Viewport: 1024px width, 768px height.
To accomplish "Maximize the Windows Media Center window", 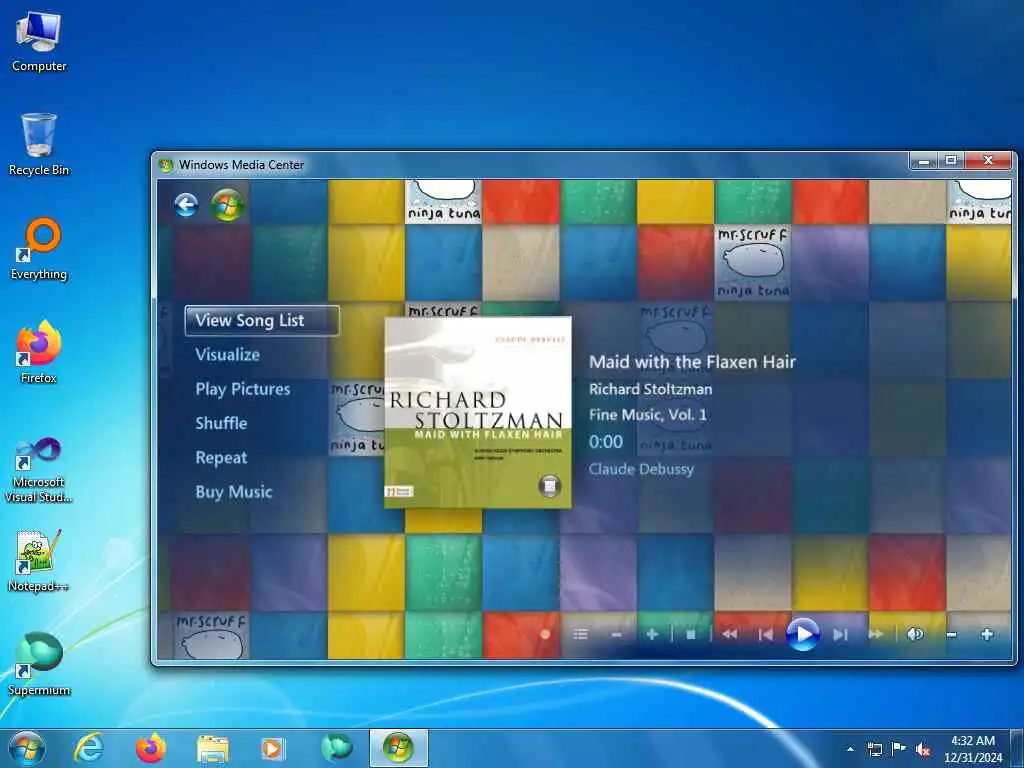I will pyautogui.click(x=952, y=160).
